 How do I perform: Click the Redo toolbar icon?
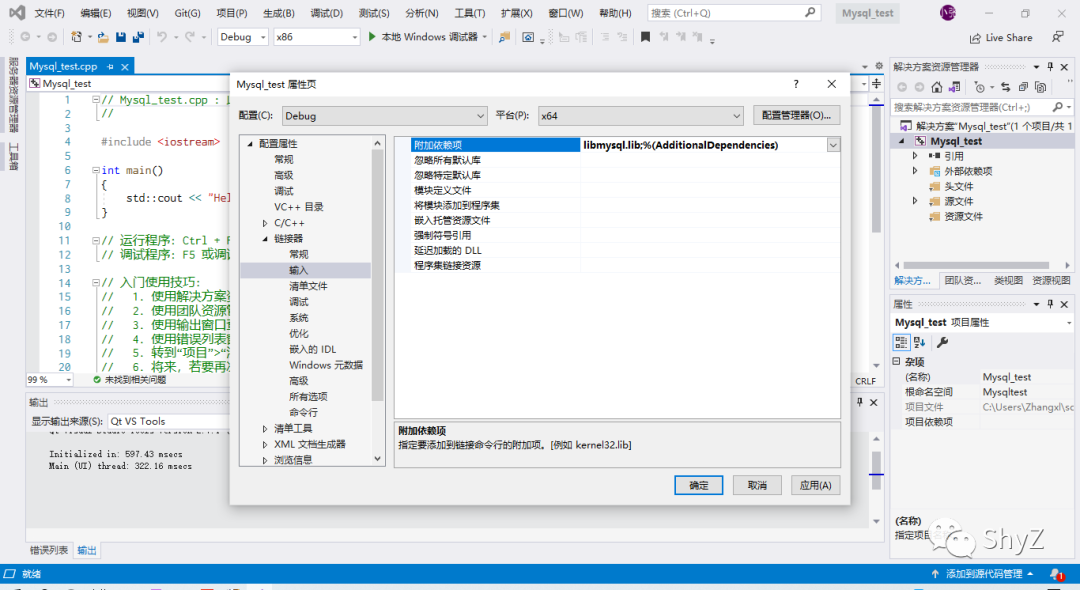point(189,37)
